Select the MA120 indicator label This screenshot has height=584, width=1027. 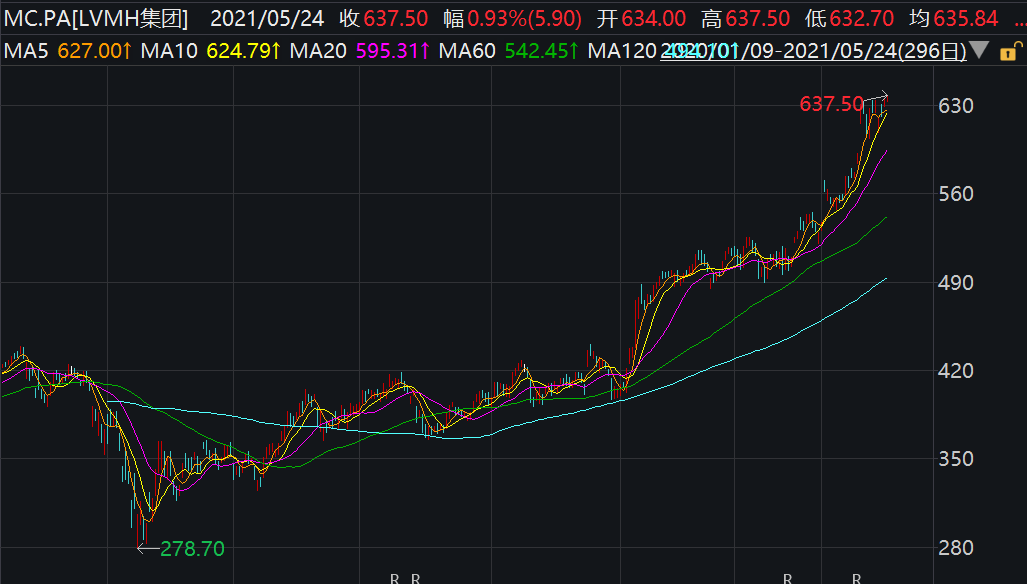[622, 51]
